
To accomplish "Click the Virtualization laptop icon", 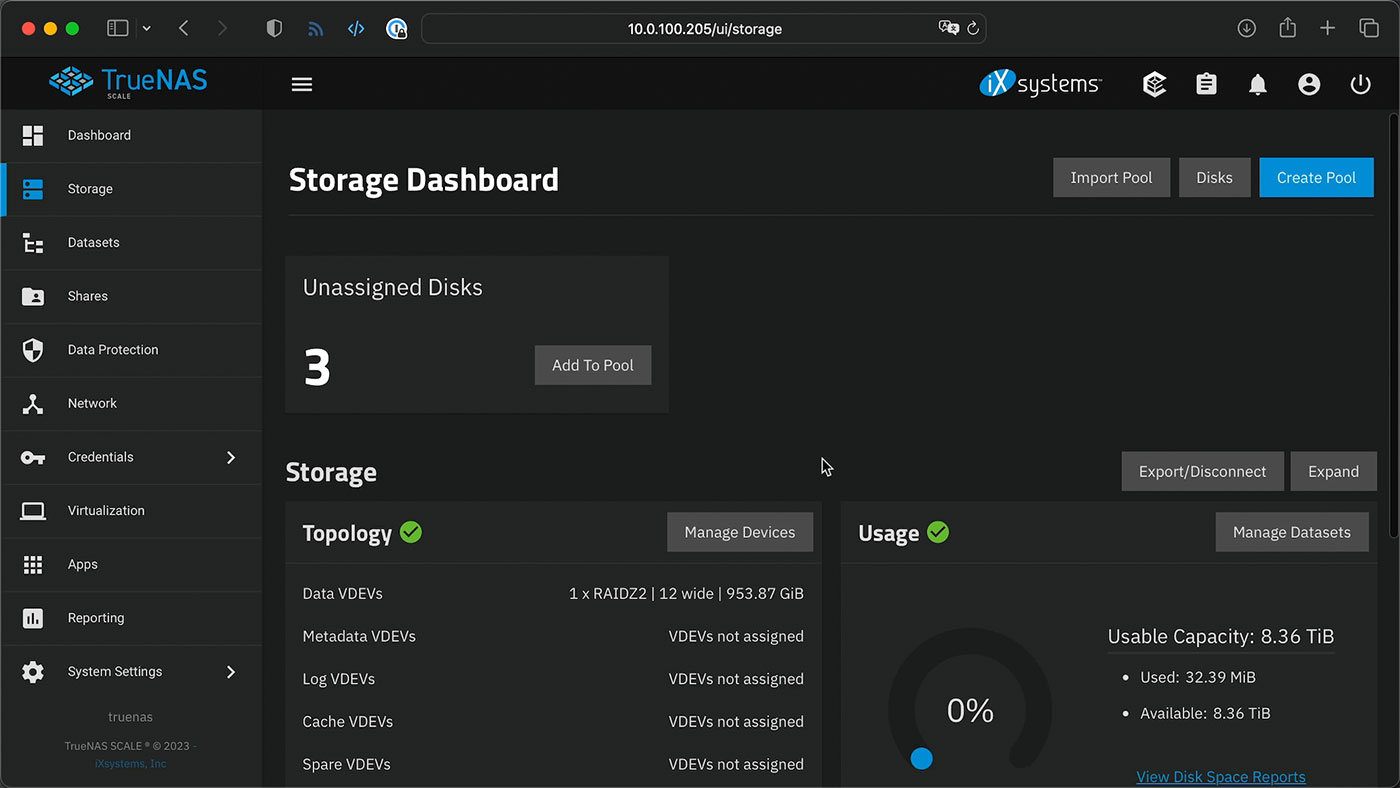I will [x=33, y=511].
